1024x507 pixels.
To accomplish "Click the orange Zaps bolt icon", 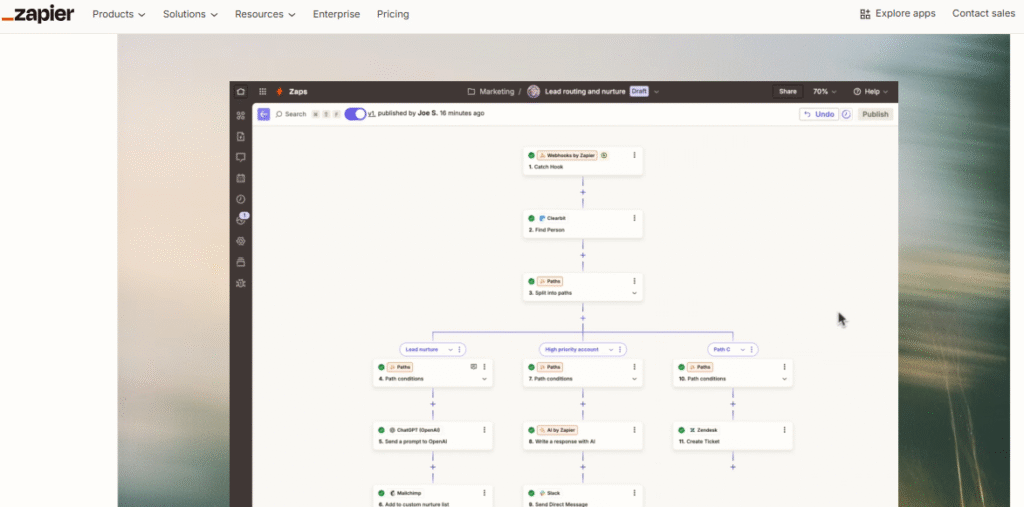I will click(280, 91).
